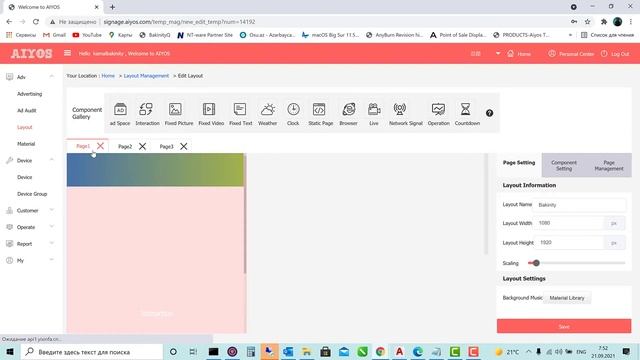Screen dimensions: 640x360
Task: Switch to Page3 tab
Action: coord(167,147)
